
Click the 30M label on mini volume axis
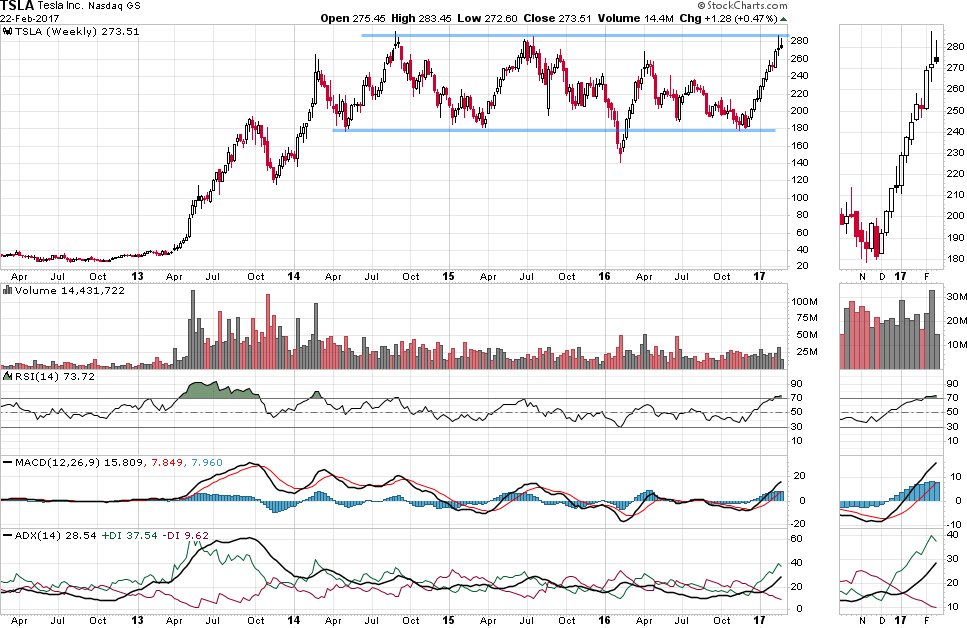pos(957,297)
